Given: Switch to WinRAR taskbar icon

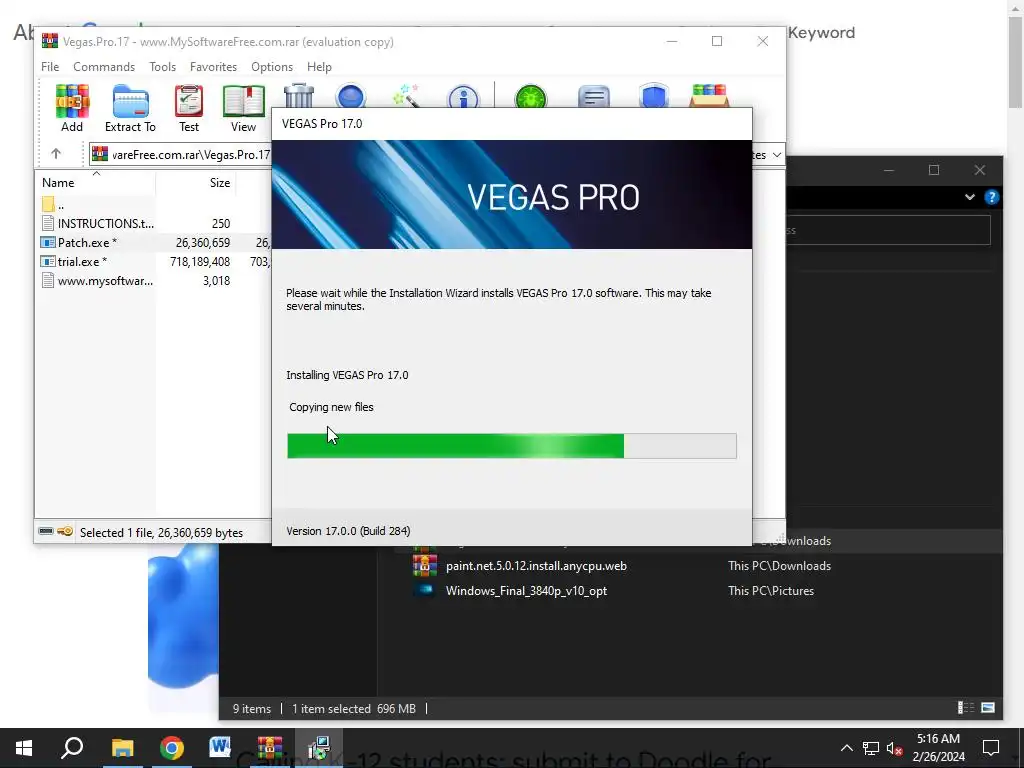Looking at the screenshot, I should pos(269,748).
